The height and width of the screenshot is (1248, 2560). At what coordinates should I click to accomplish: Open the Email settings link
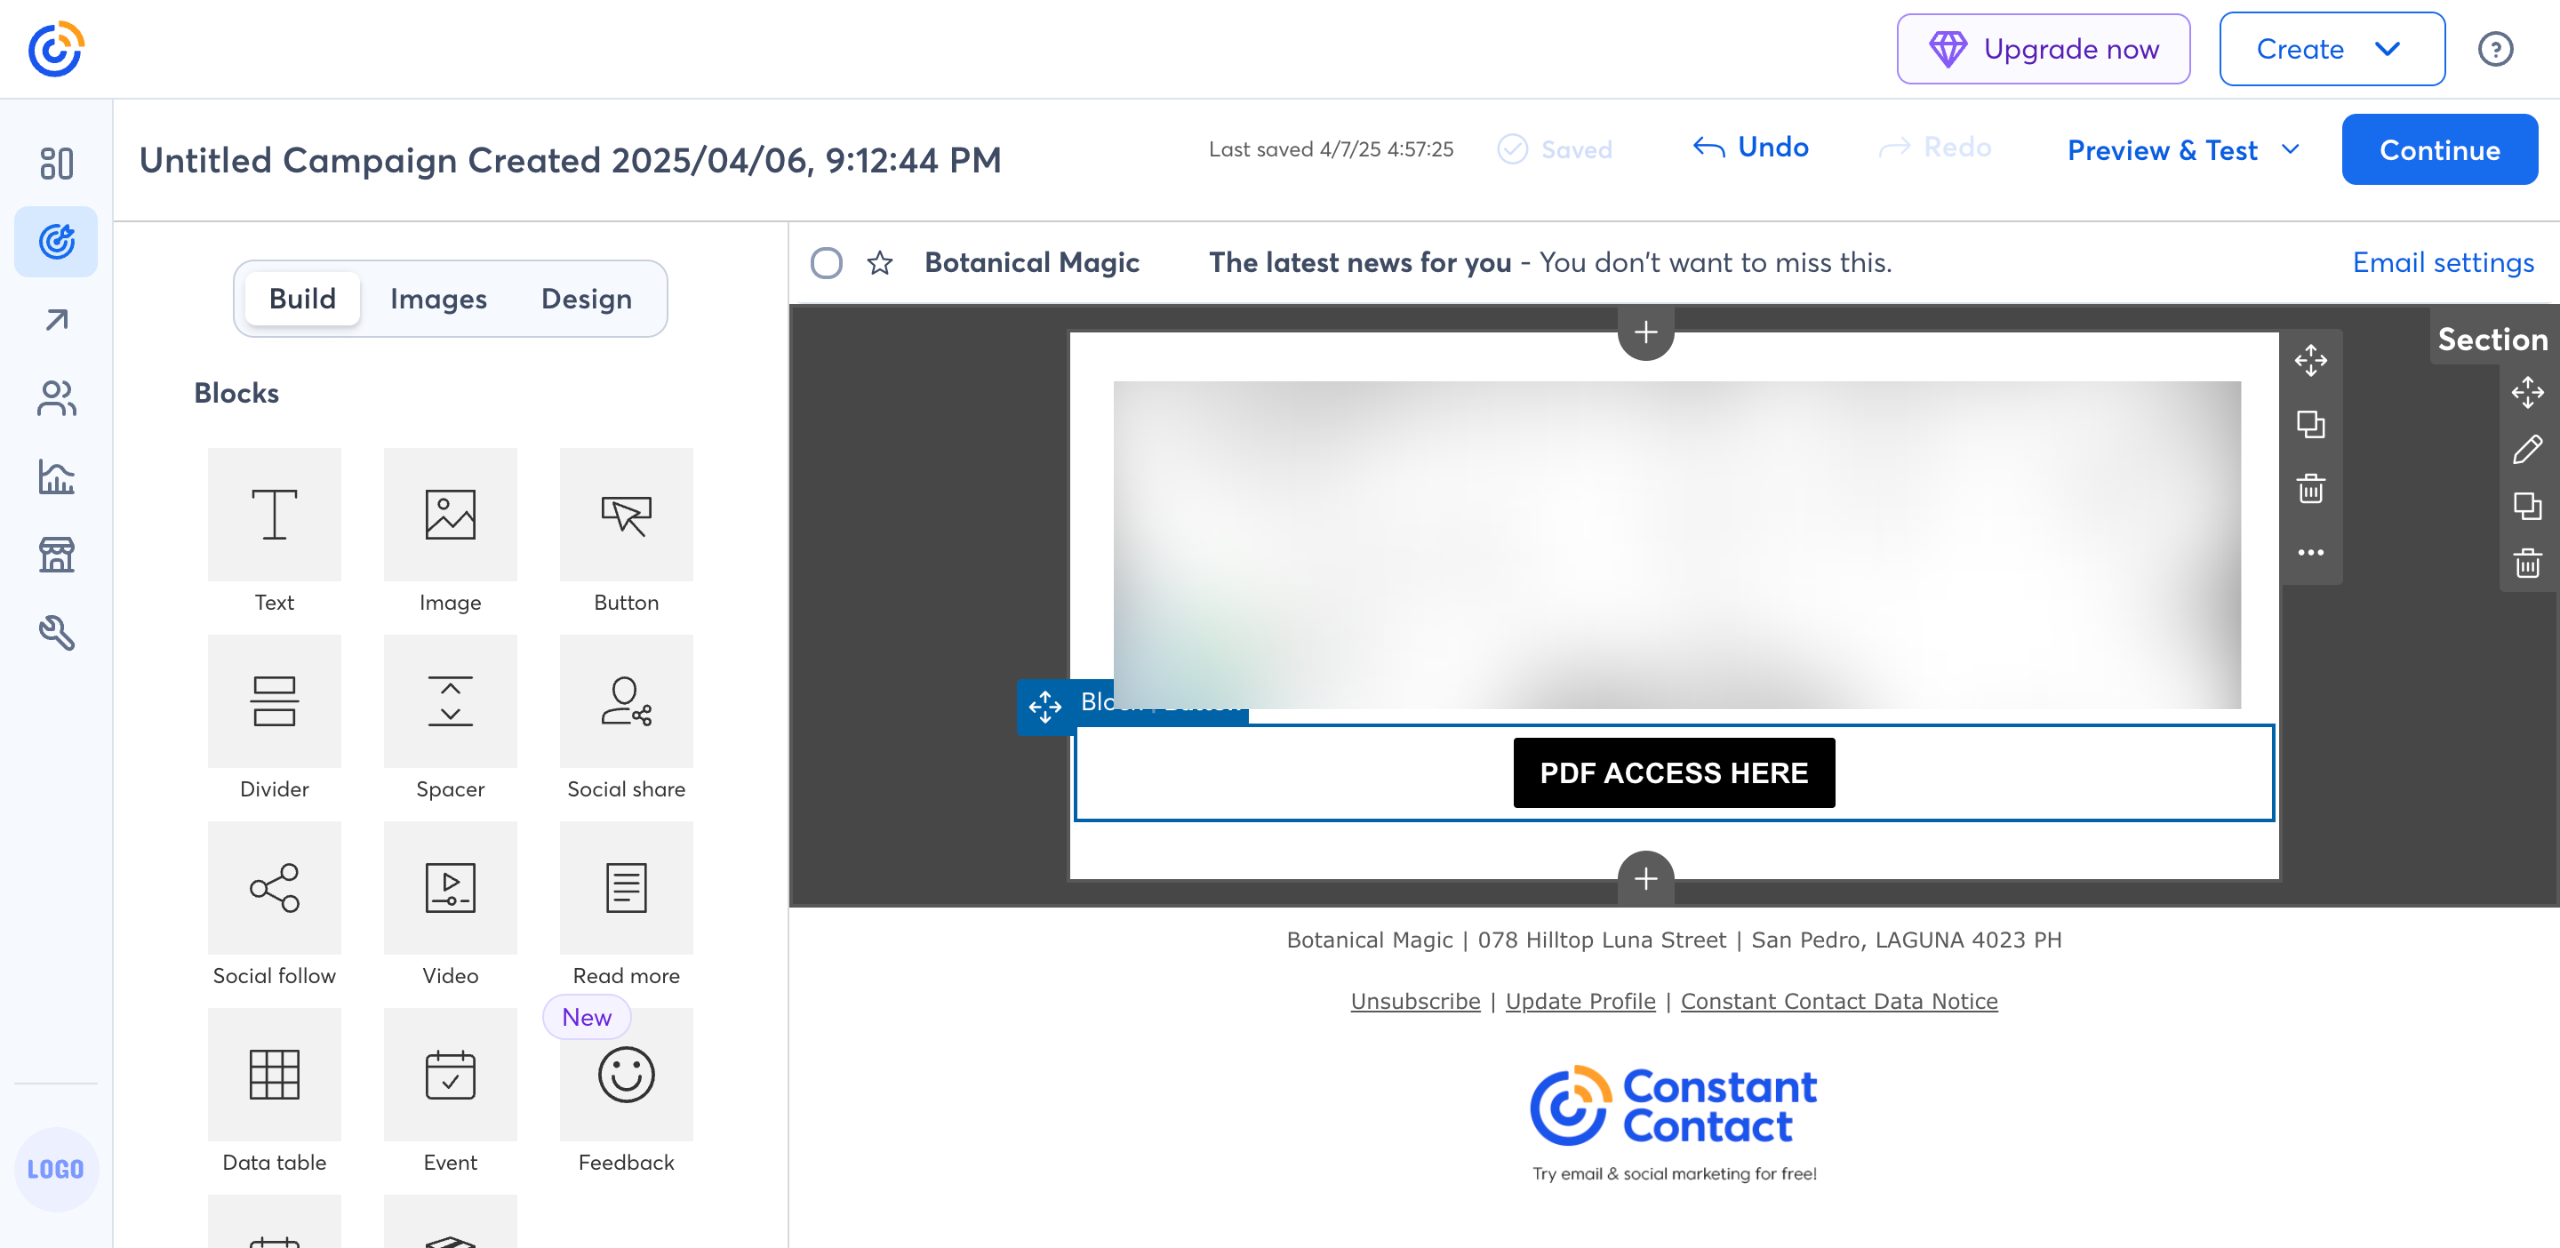(2442, 263)
